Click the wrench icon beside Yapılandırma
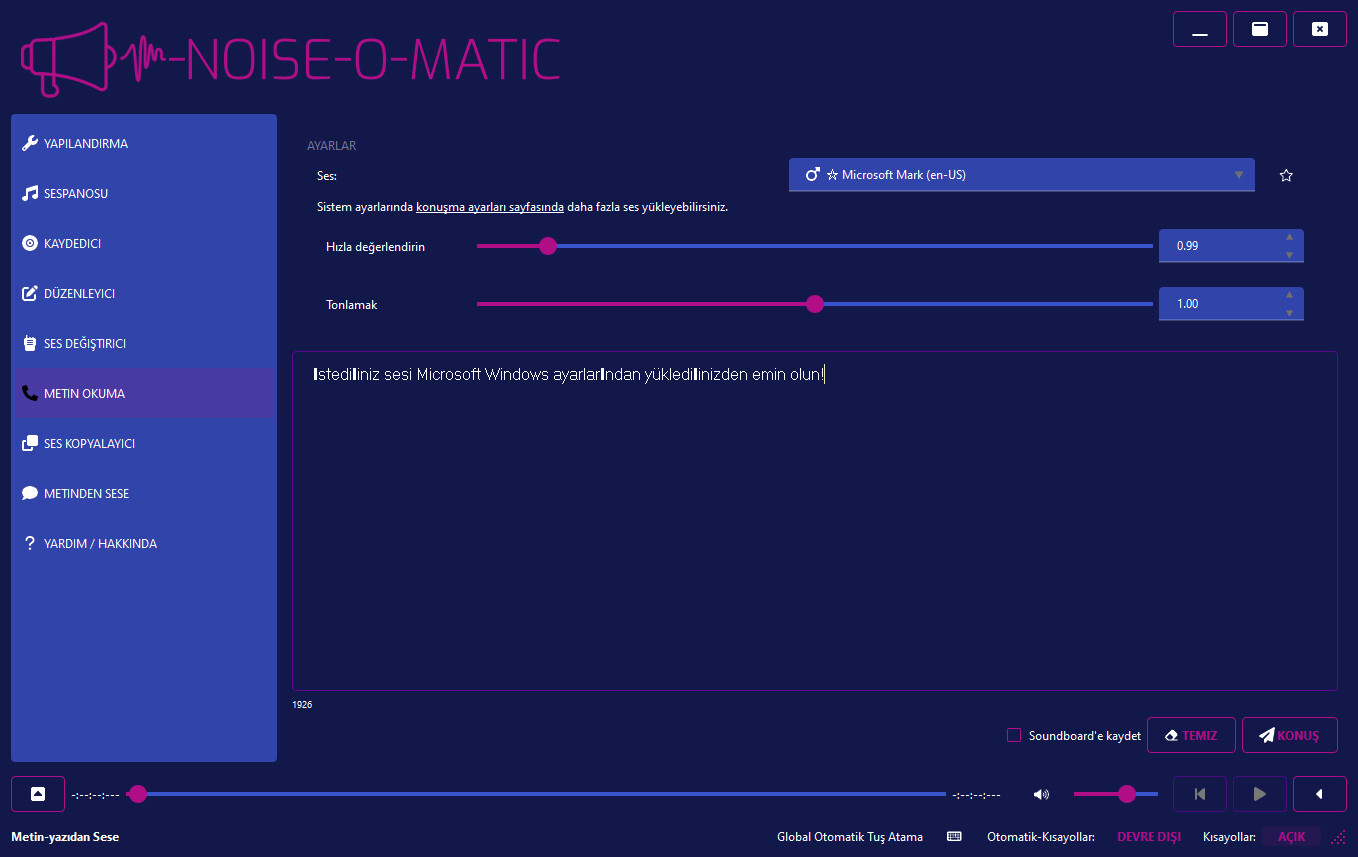 (x=30, y=143)
